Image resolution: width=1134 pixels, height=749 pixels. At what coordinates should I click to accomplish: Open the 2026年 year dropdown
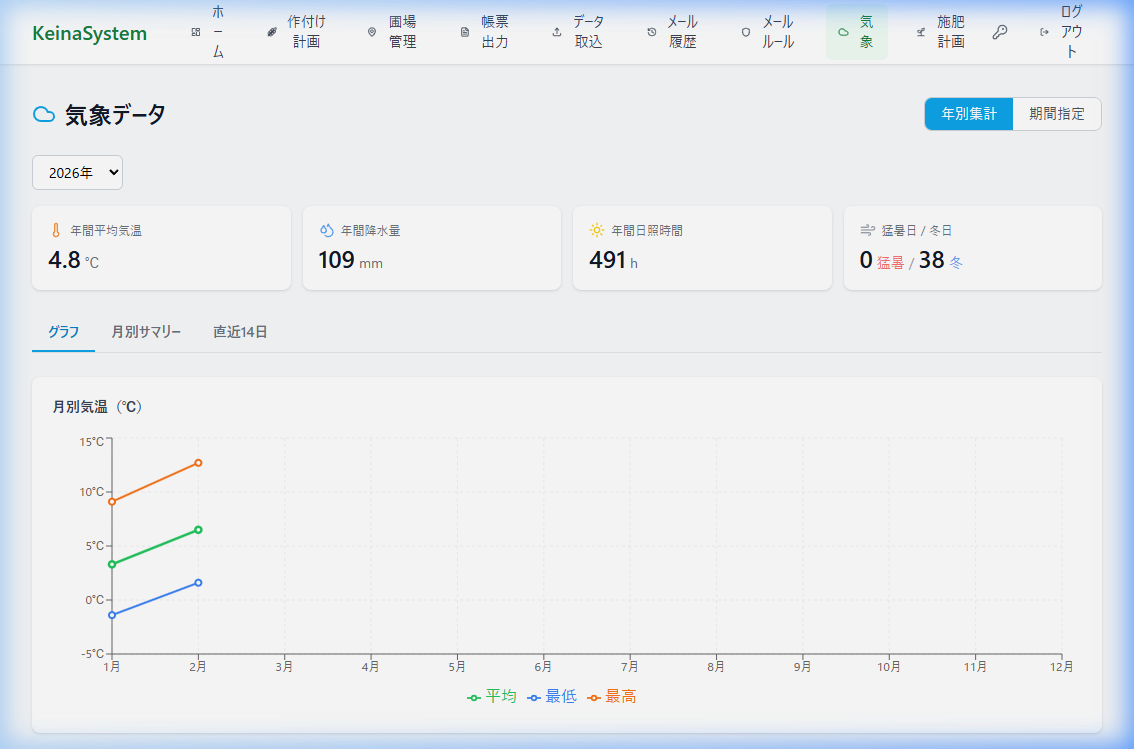tap(77, 172)
